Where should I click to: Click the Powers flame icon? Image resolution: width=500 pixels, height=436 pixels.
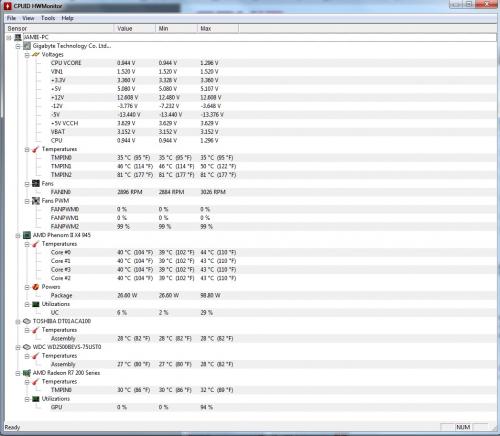point(36,287)
